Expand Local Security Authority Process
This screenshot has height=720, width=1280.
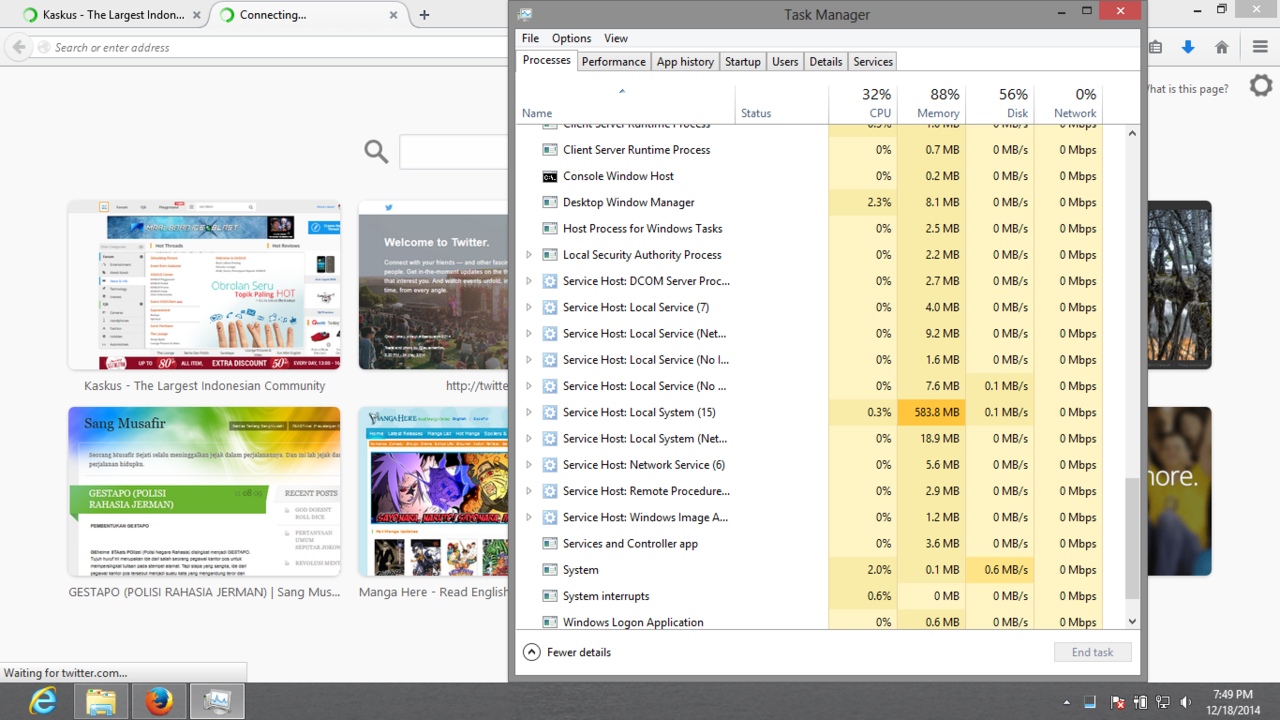pos(529,255)
